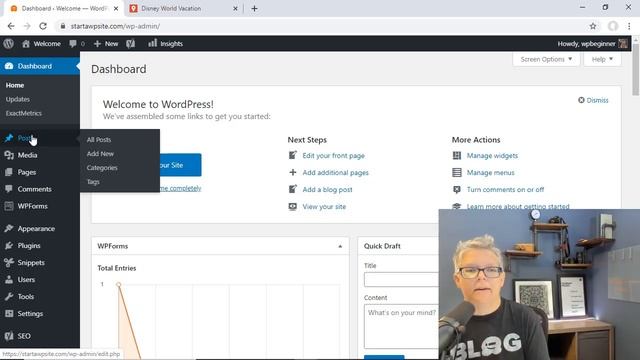The width and height of the screenshot is (640, 360).
Task: Click the address bar URL
Action: (115, 26)
